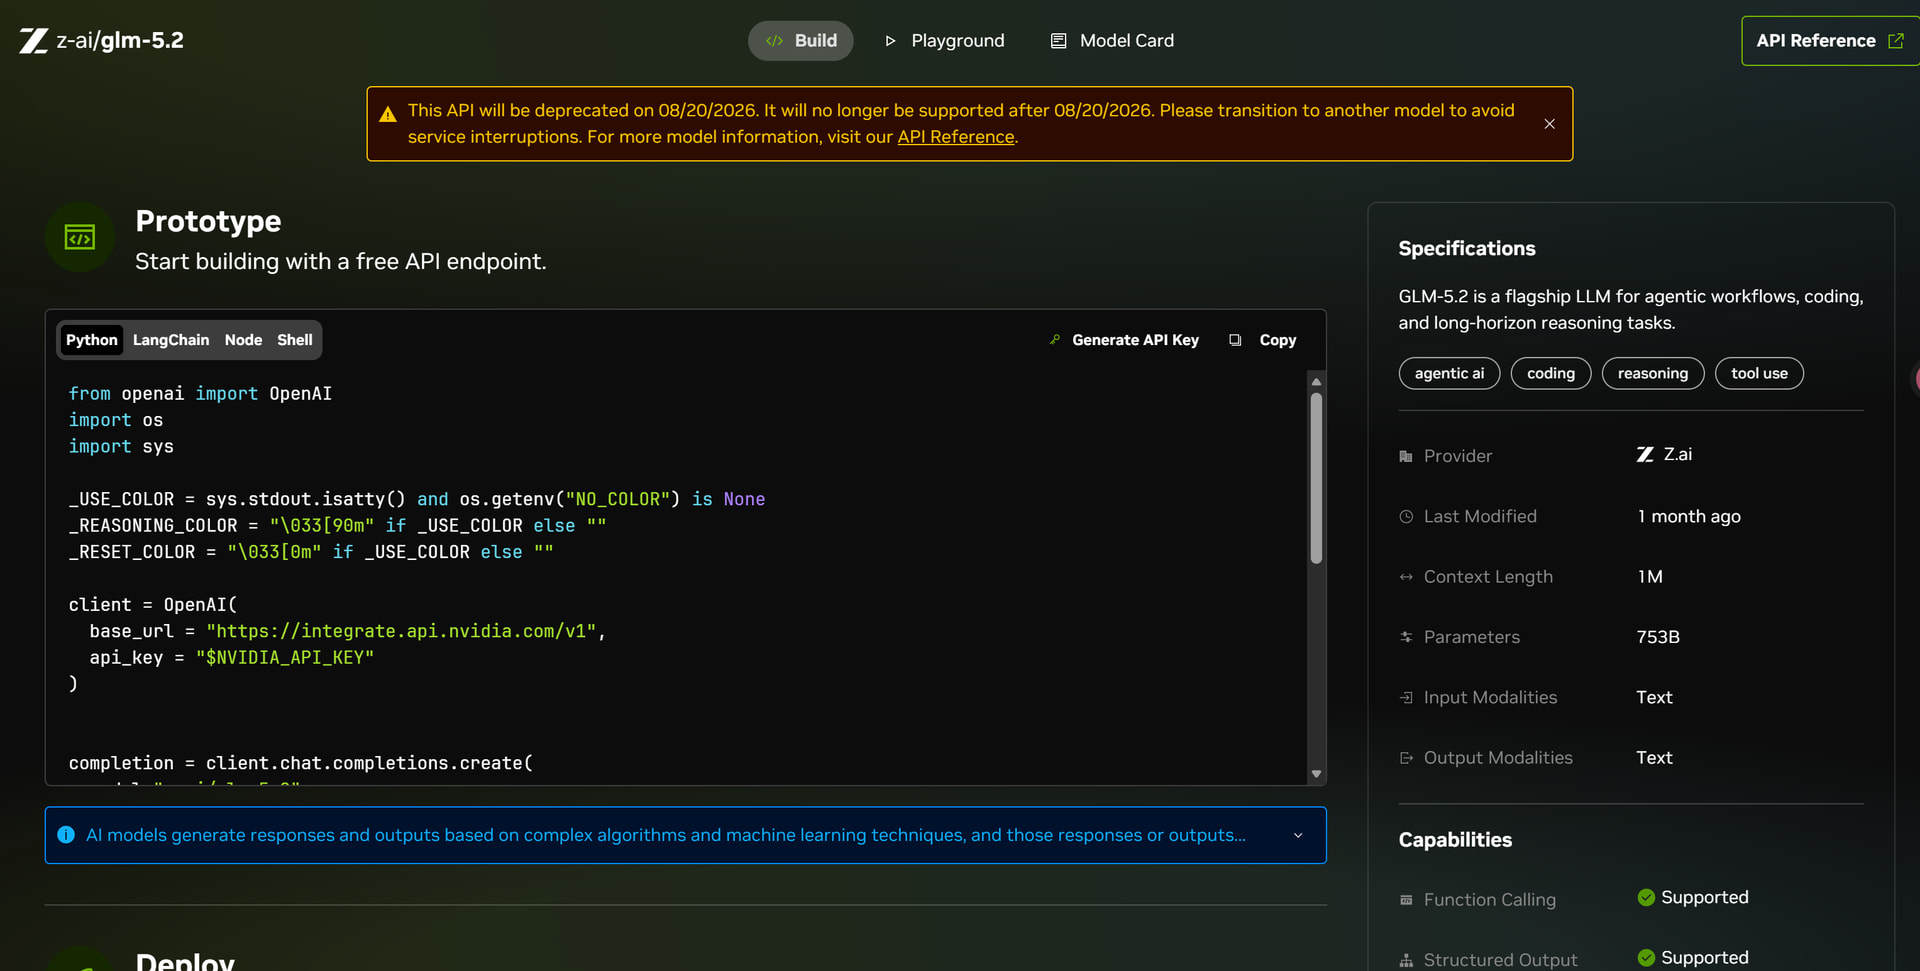
Task: Click the reasoning tag
Action: pos(1652,373)
